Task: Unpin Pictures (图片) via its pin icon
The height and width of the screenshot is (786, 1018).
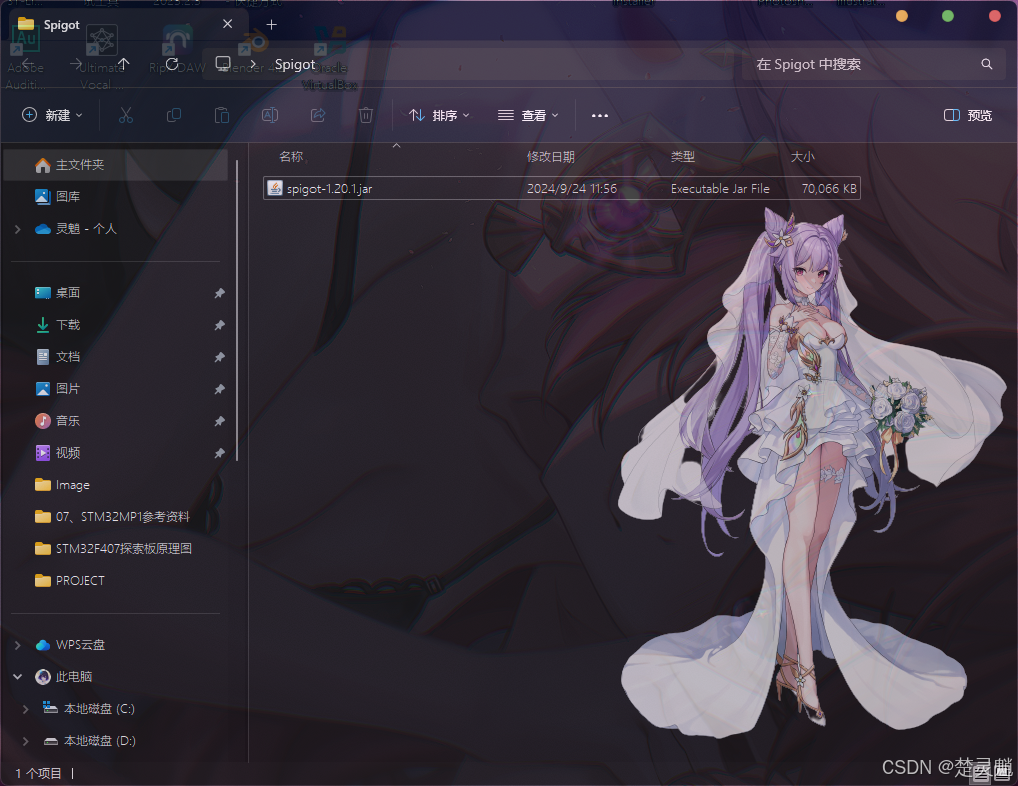Action: pos(219,389)
